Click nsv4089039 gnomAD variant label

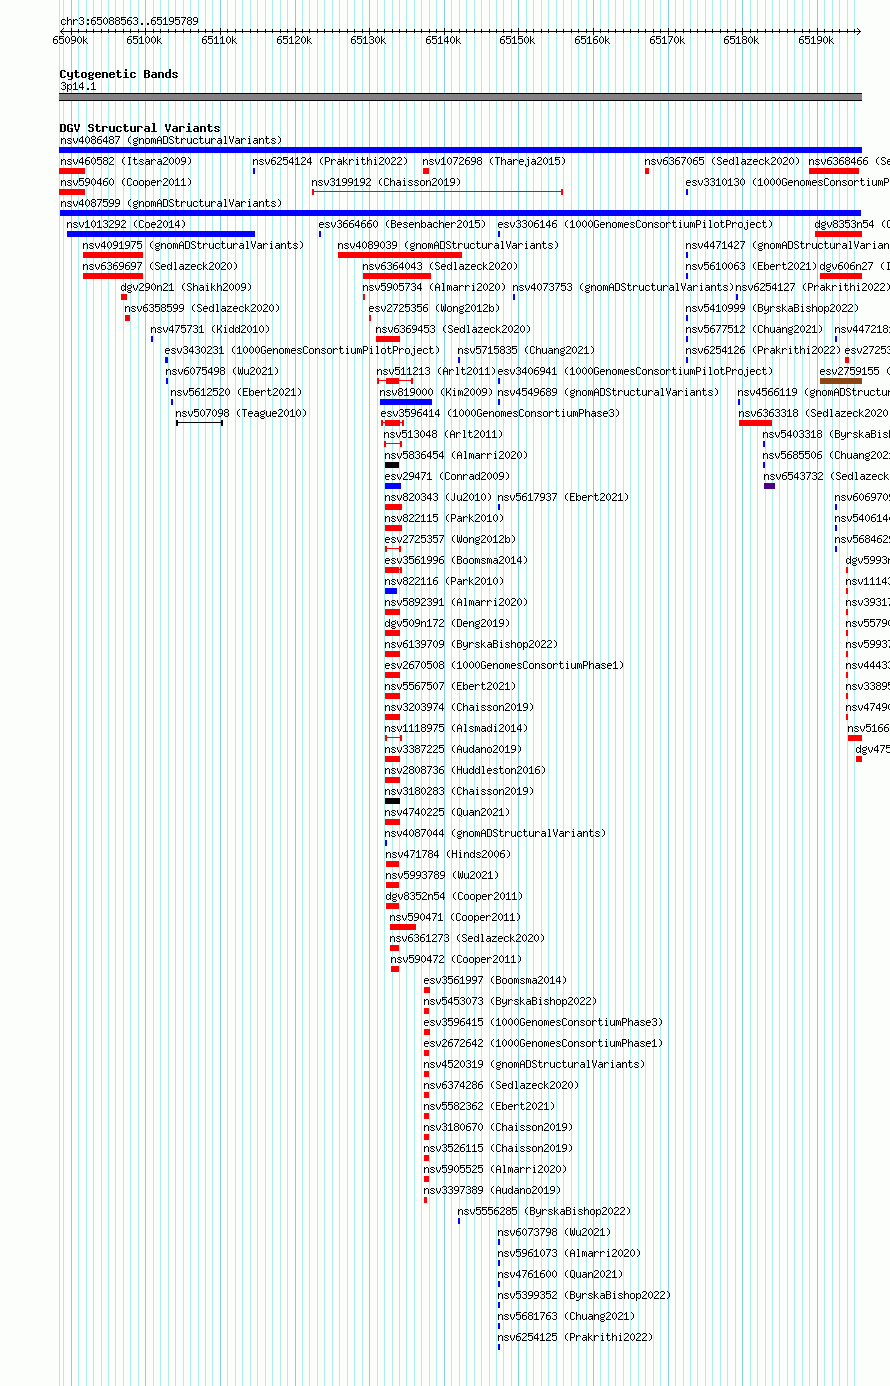point(448,245)
